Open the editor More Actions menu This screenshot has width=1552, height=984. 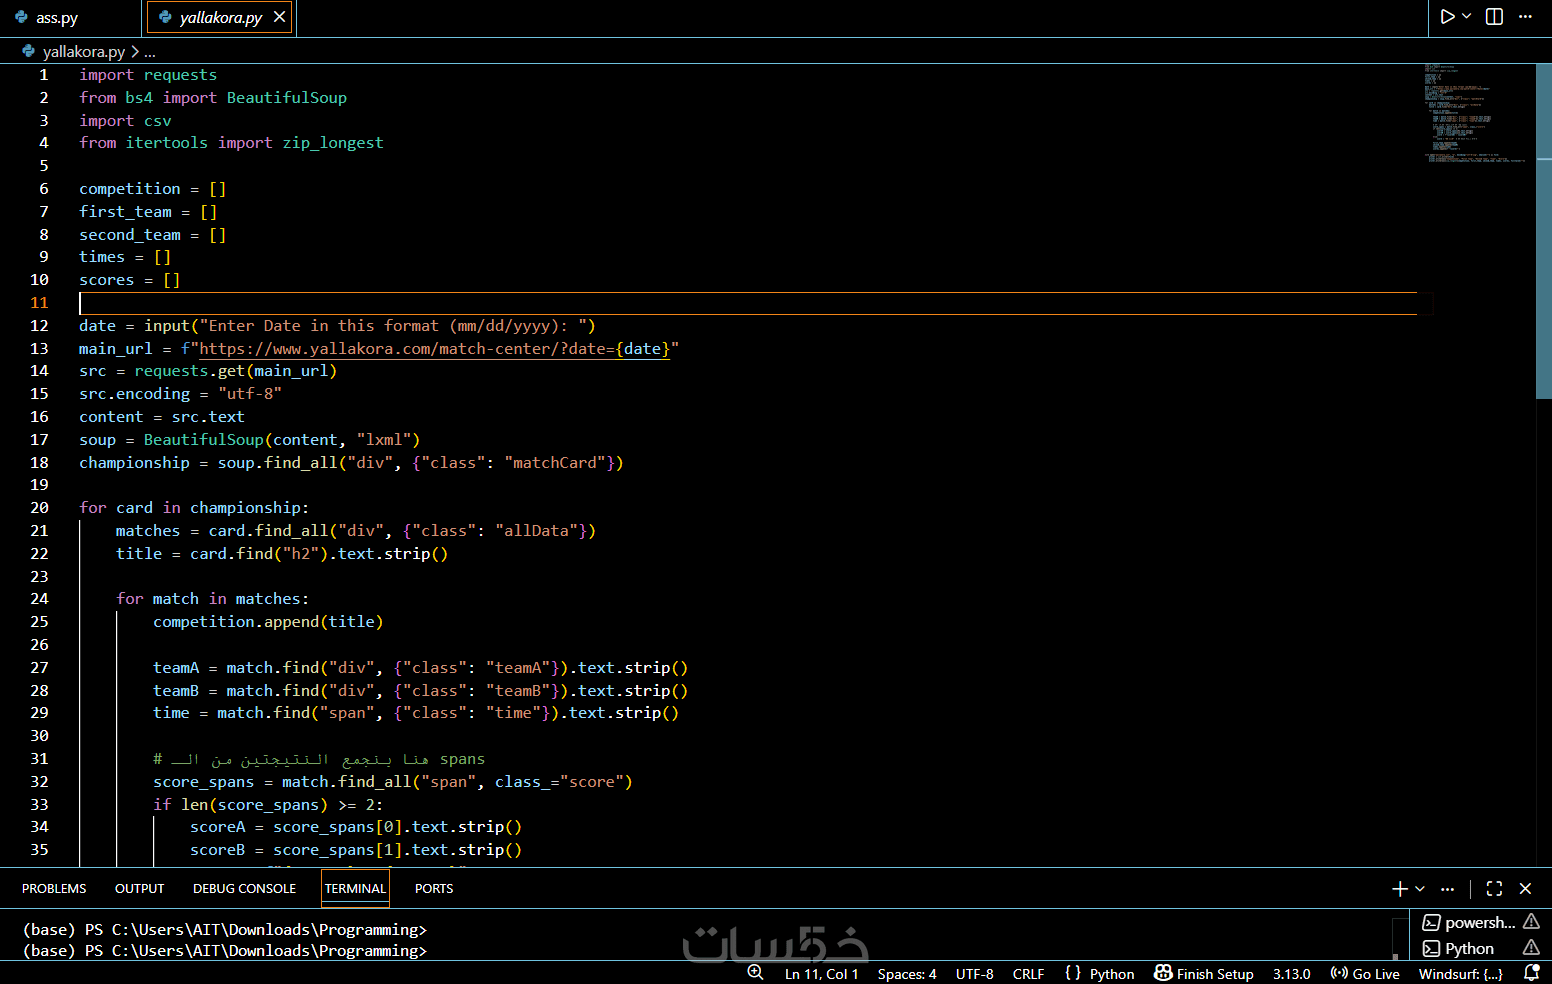pyautogui.click(x=1525, y=16)
